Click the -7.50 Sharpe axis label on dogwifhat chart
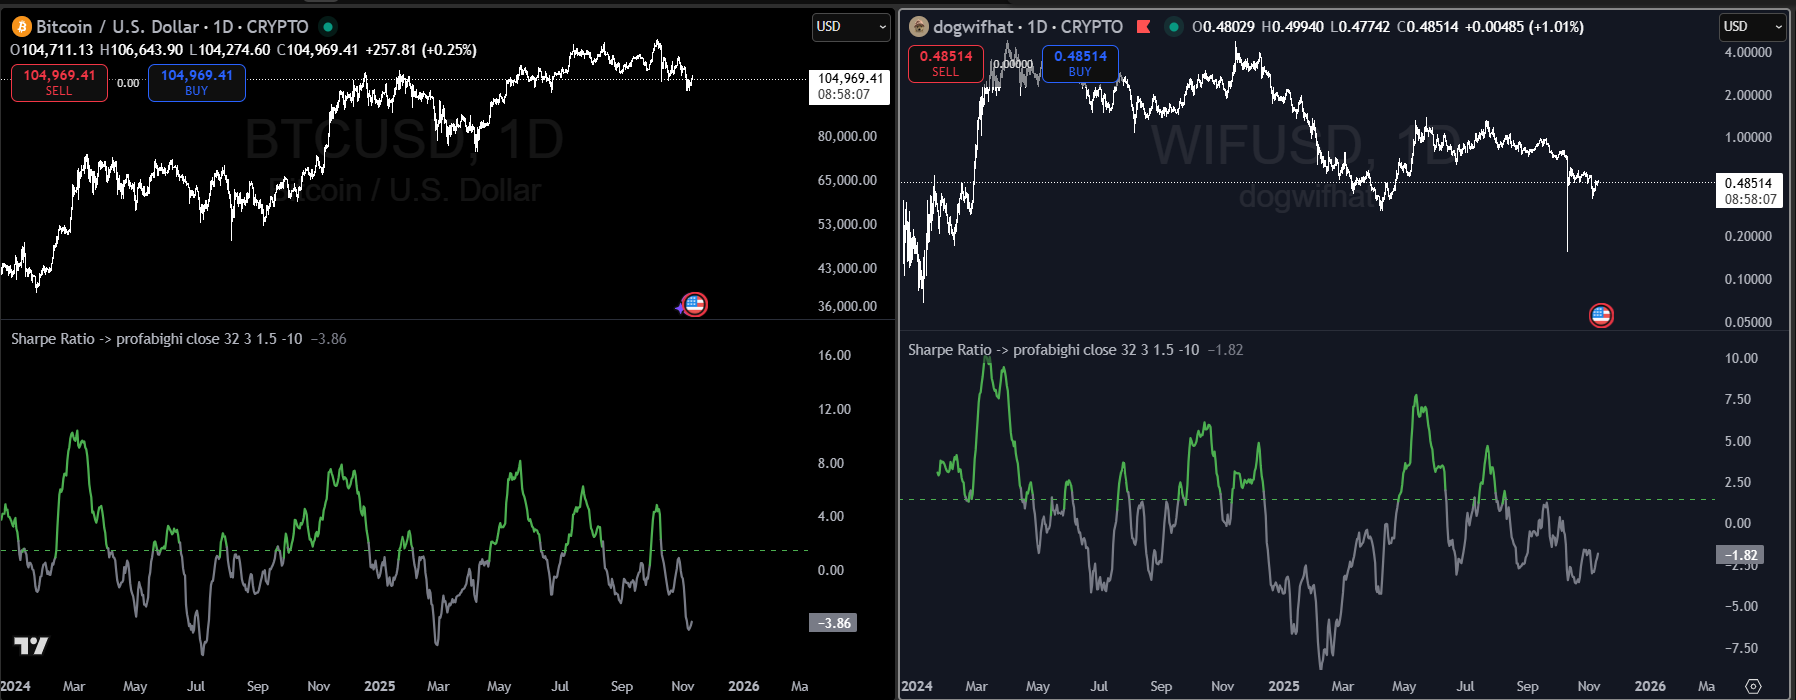This screenshot has height=700, width=1796. click(x=1741, y=648)
